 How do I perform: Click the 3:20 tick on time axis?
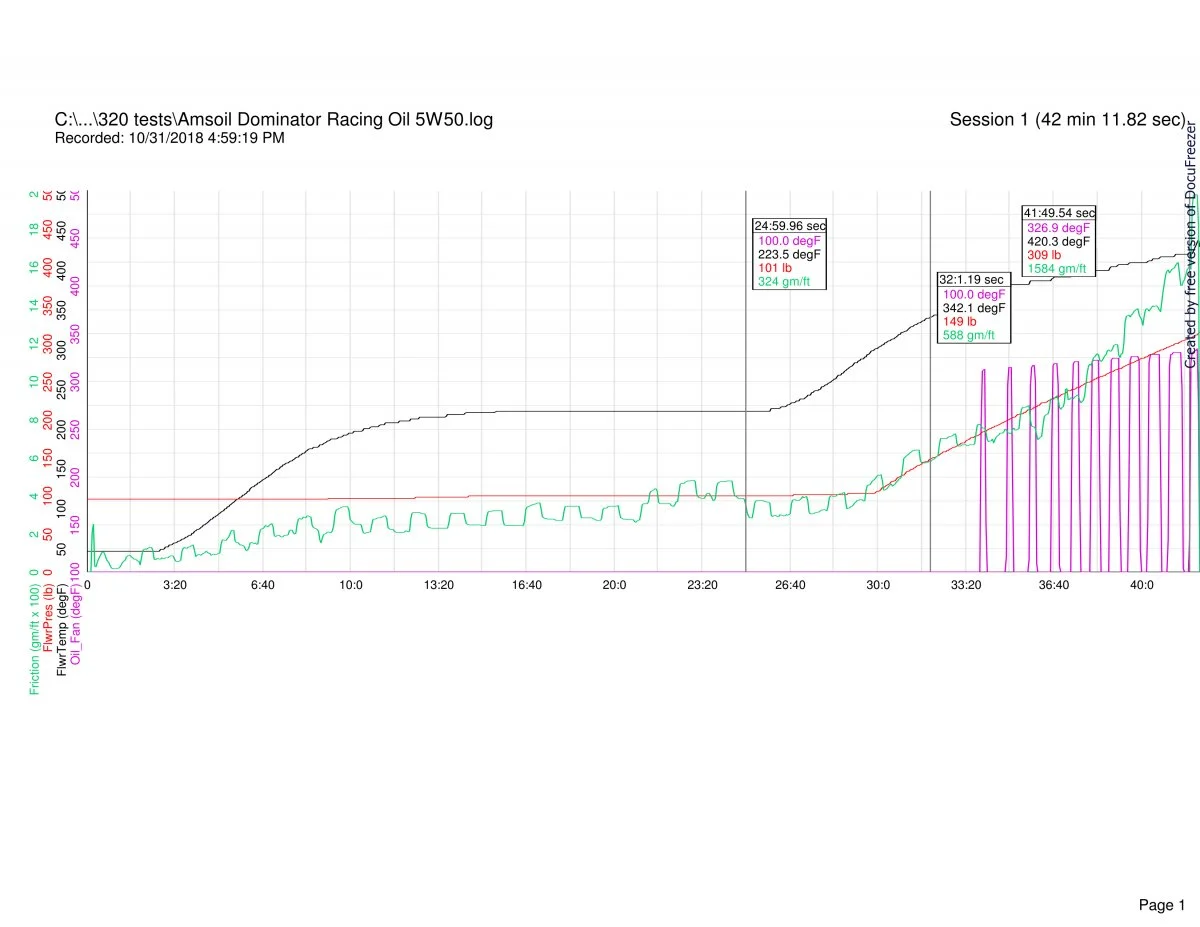tap(175, 585)
